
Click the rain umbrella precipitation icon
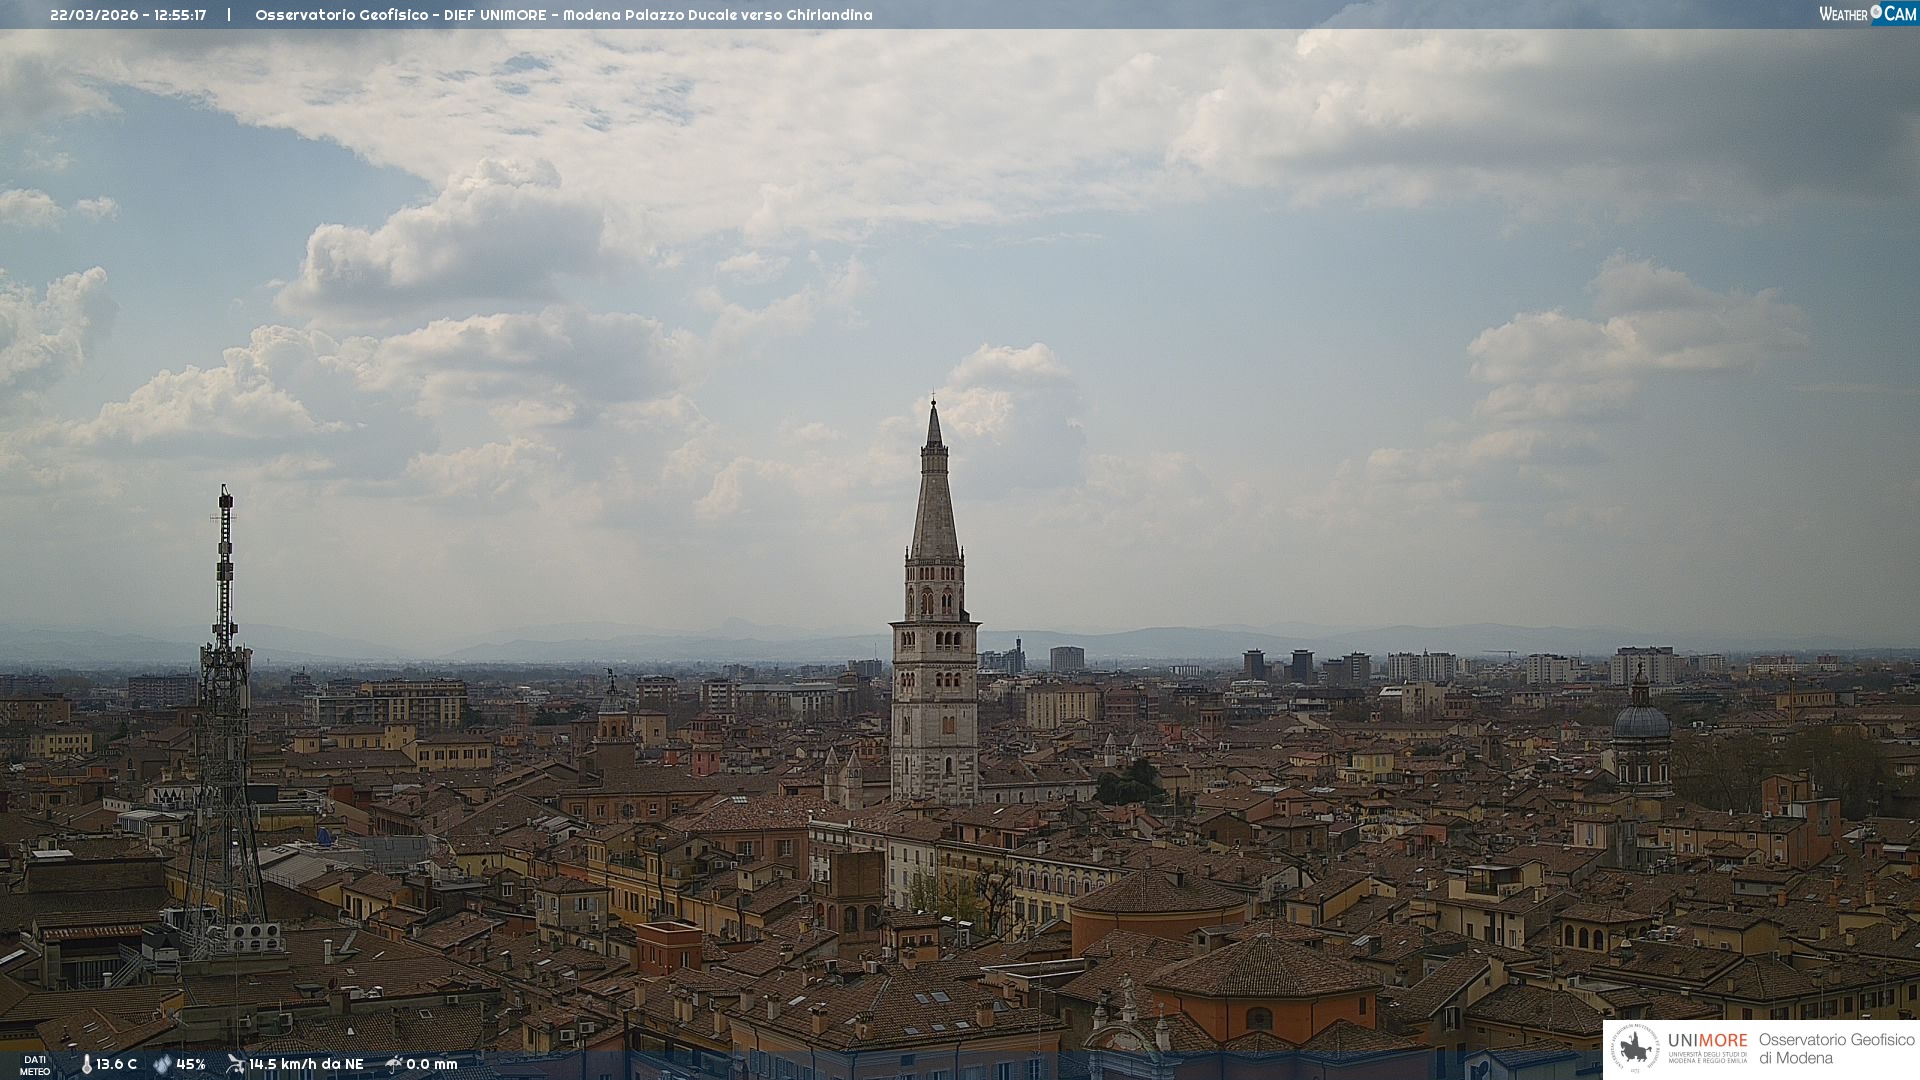click(394, 1064)
